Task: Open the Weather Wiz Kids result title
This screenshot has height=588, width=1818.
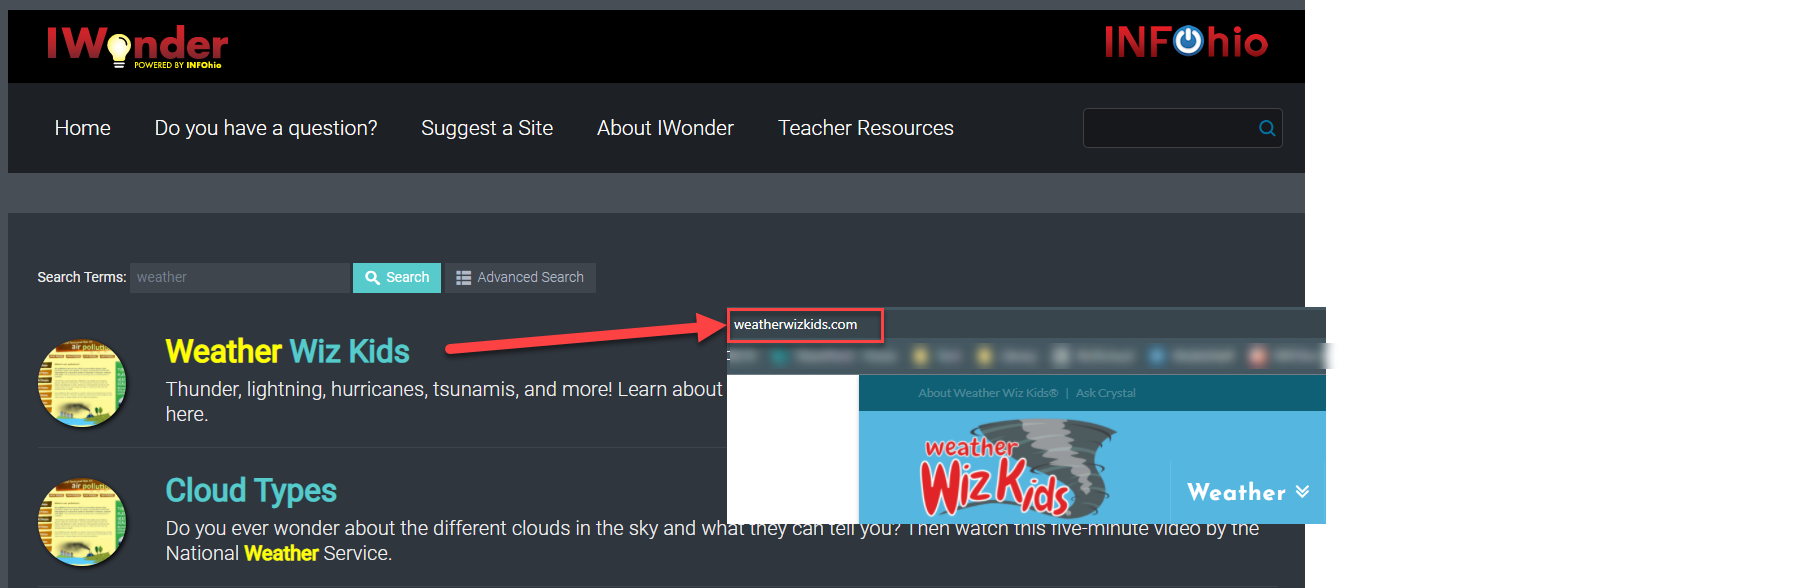Action: (x=288, y=351)
